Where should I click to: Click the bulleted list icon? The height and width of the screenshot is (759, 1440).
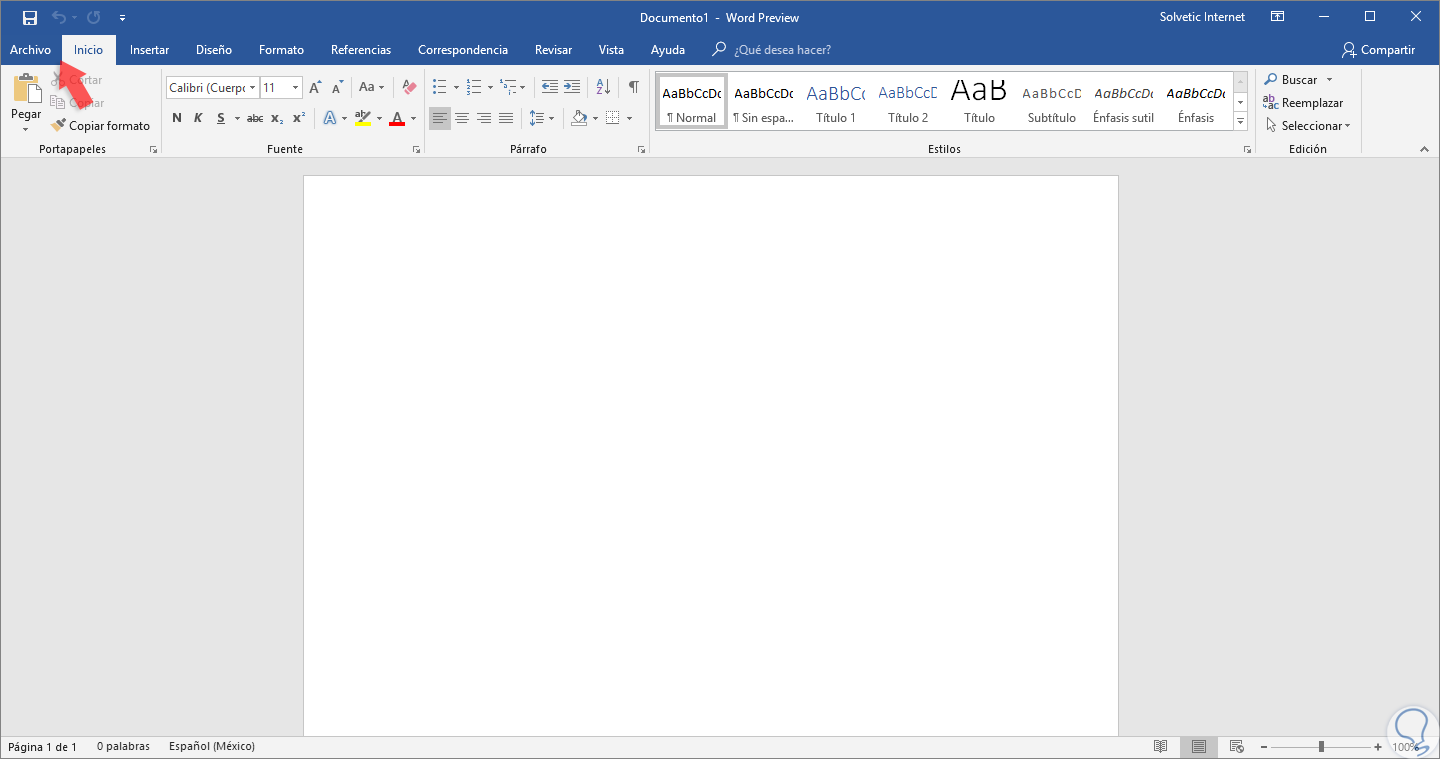point(439,87)
